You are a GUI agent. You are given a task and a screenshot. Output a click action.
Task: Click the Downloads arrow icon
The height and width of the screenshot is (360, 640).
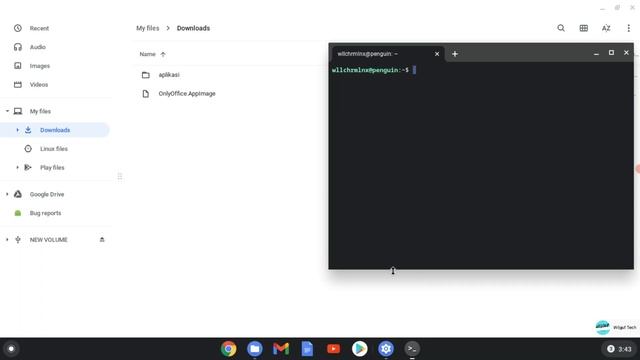[x=28, y=130]
